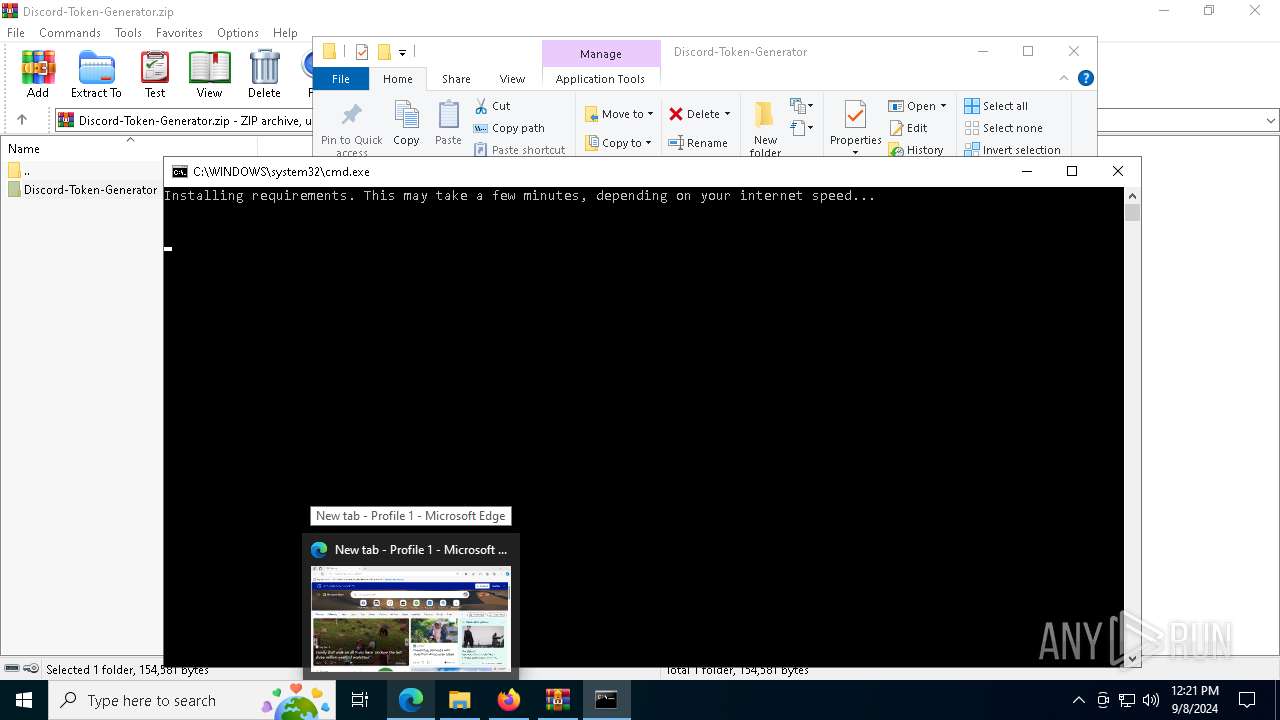
Task: Open the notification center icon
Action: (1247, 700)
